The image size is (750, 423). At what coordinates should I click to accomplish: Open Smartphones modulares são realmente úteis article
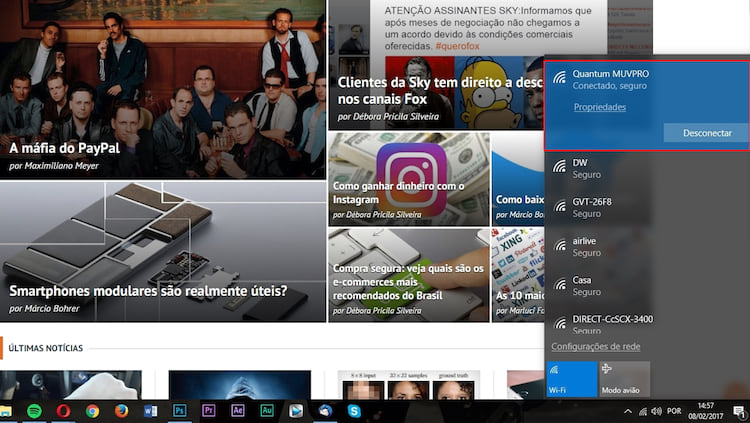(163, 252)
